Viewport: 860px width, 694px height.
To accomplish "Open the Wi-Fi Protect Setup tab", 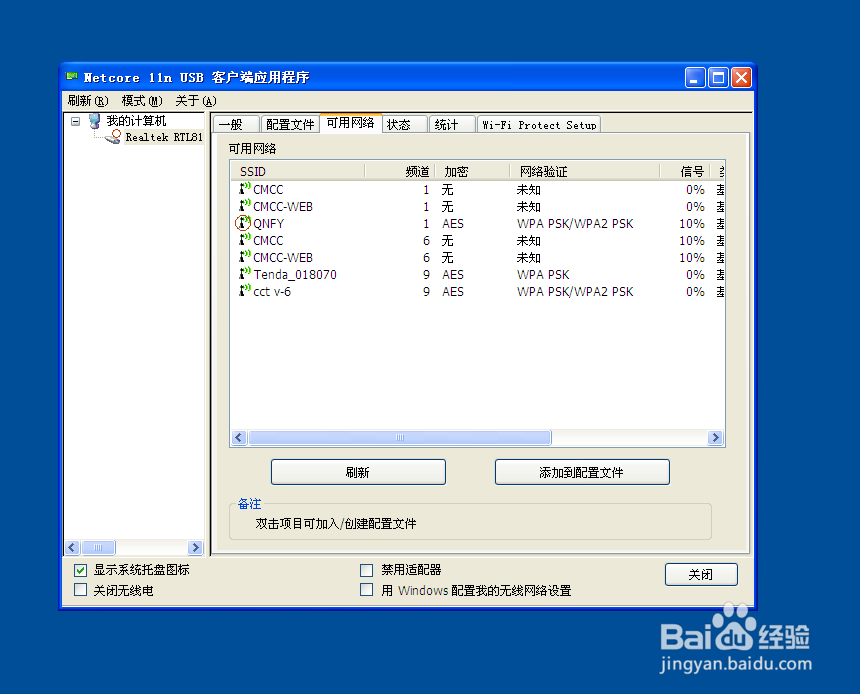I will tap(539, 125).
